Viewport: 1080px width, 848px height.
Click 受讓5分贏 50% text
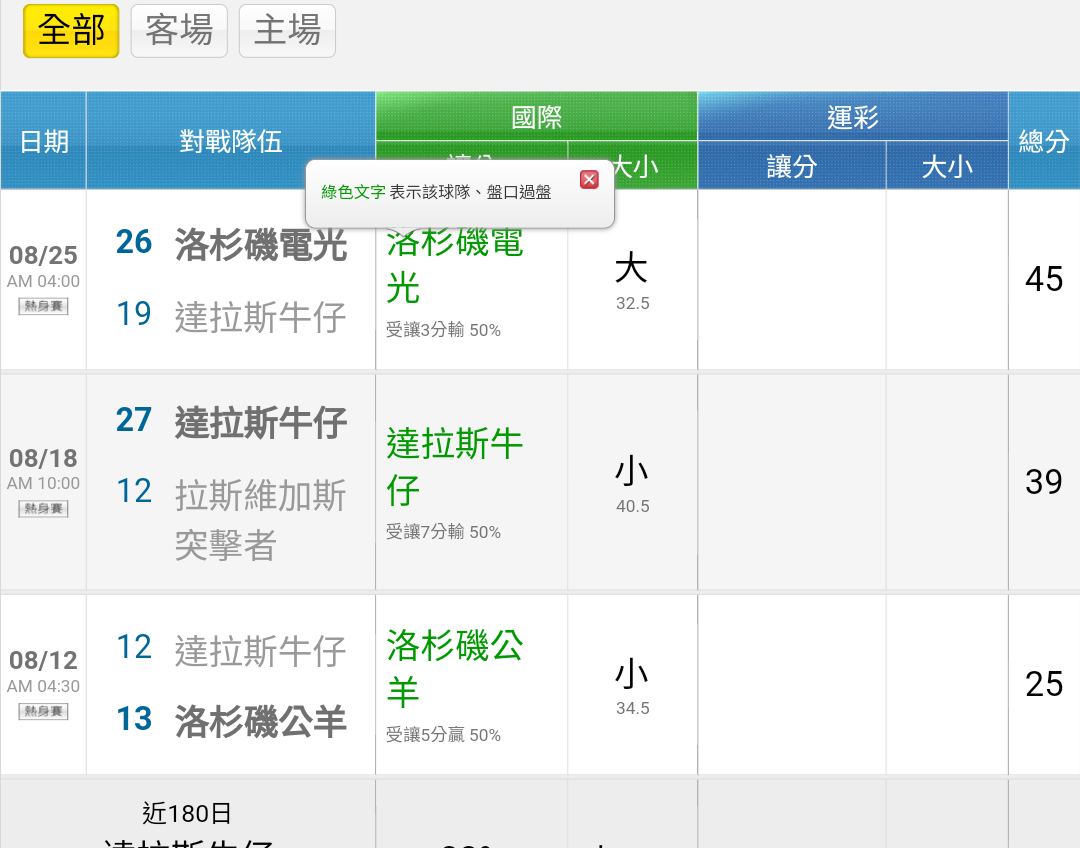[443, 735]
